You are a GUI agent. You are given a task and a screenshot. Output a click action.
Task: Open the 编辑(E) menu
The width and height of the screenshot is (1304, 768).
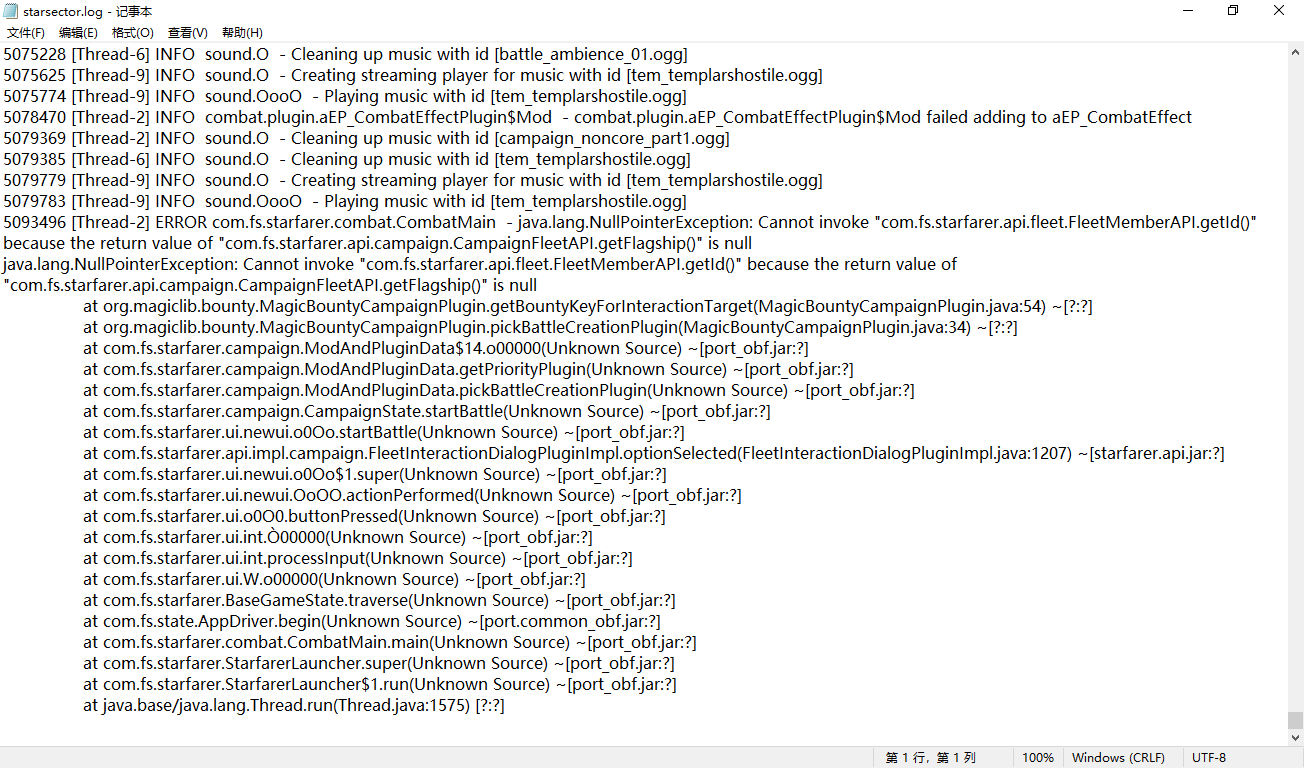[78, 33]
